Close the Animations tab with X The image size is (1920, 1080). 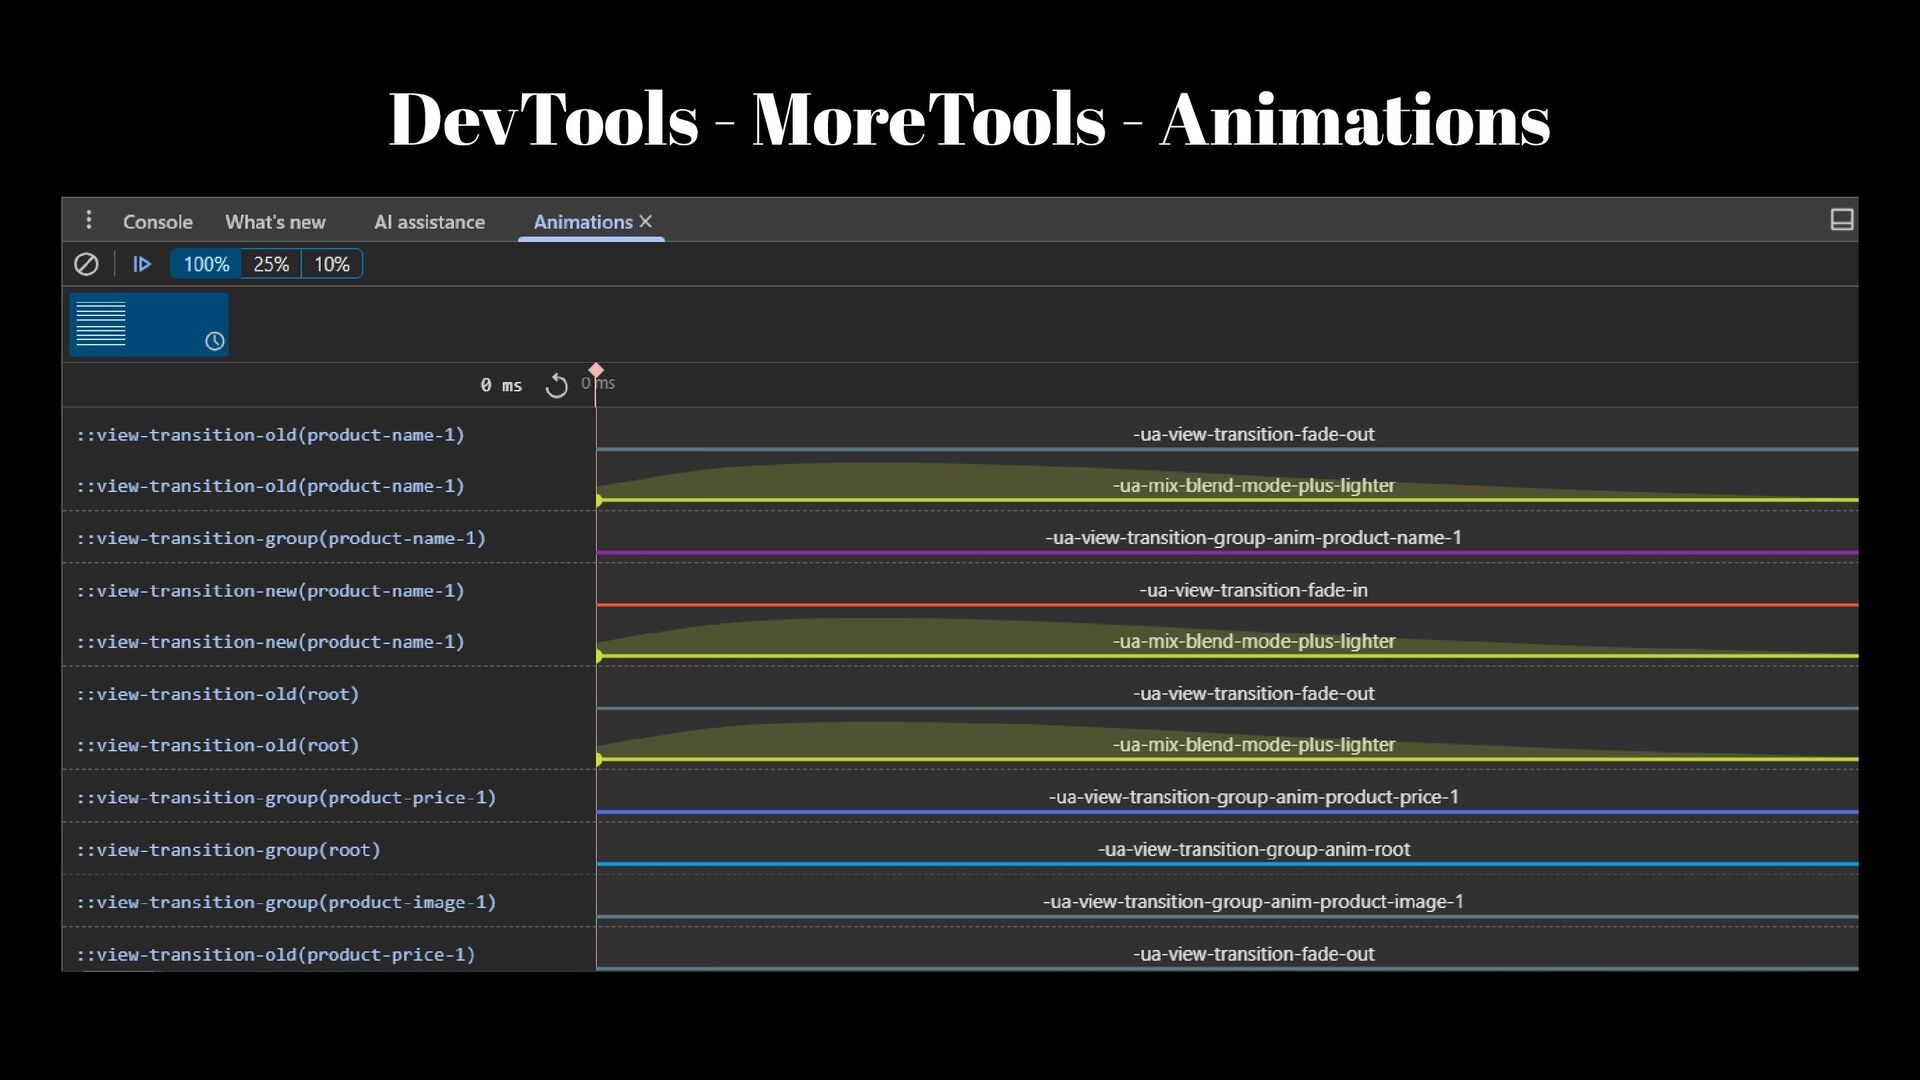(x=646, y=221)
